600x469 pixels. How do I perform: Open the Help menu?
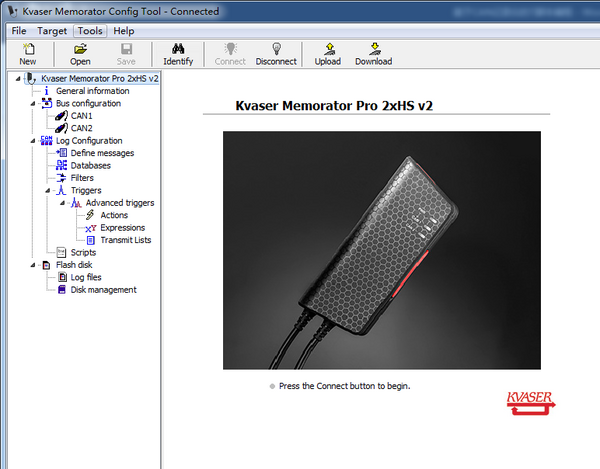click(124, 31)
